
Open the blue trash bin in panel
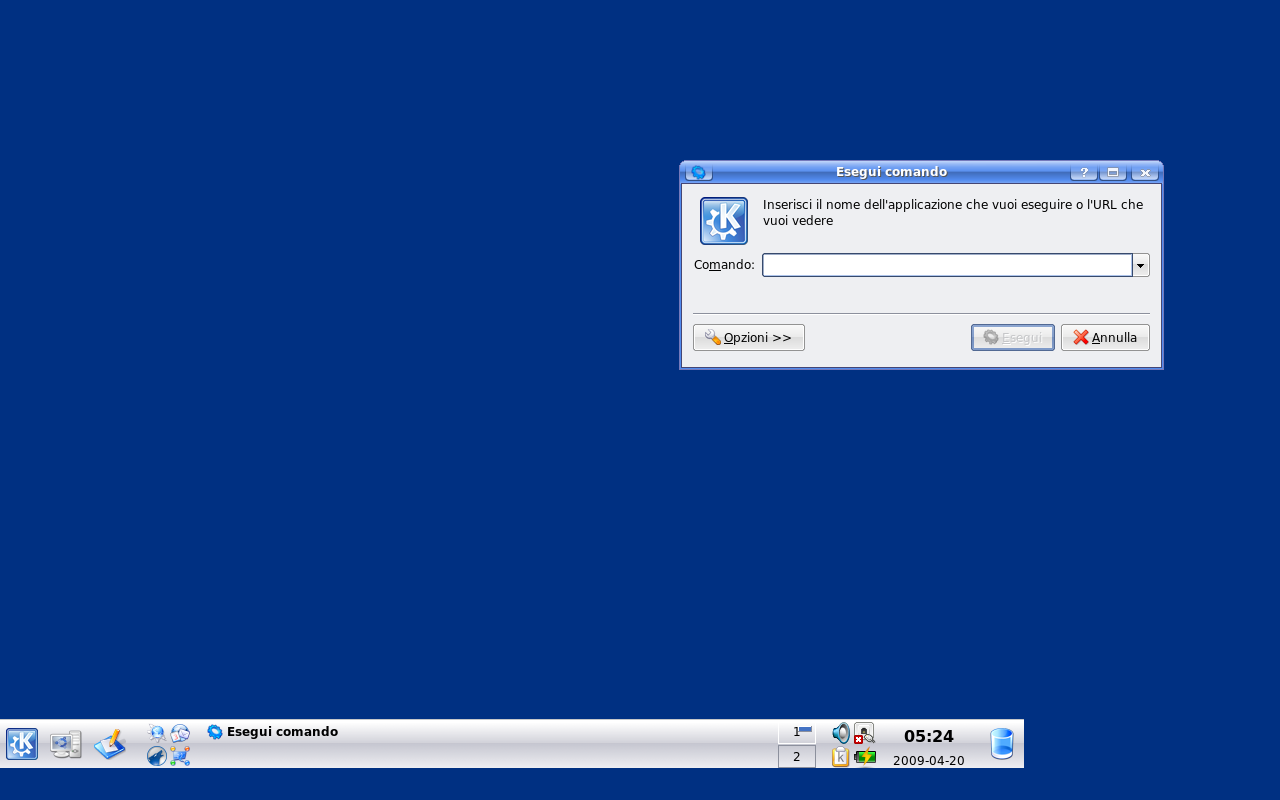click(x=1001, y=744)
